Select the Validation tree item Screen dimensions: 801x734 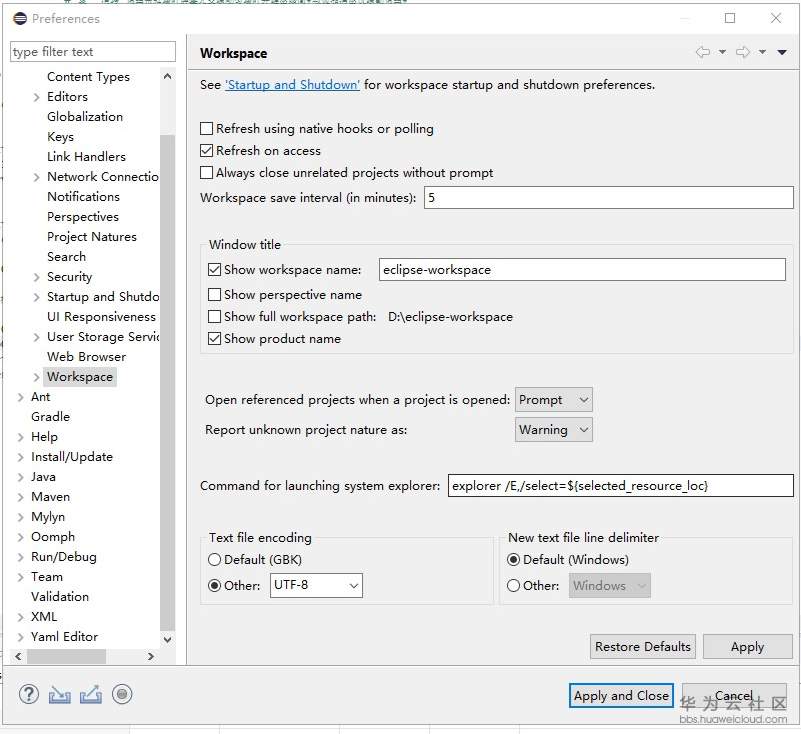tap(60, 597)
